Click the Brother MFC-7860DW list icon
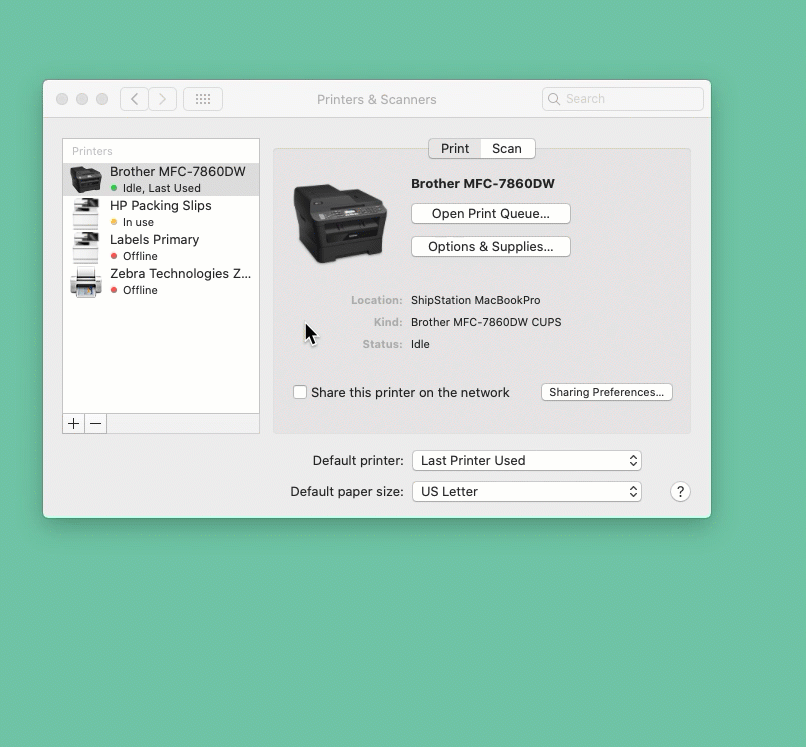The width and height of the screenshot is (806, 747). click(86, 179)
